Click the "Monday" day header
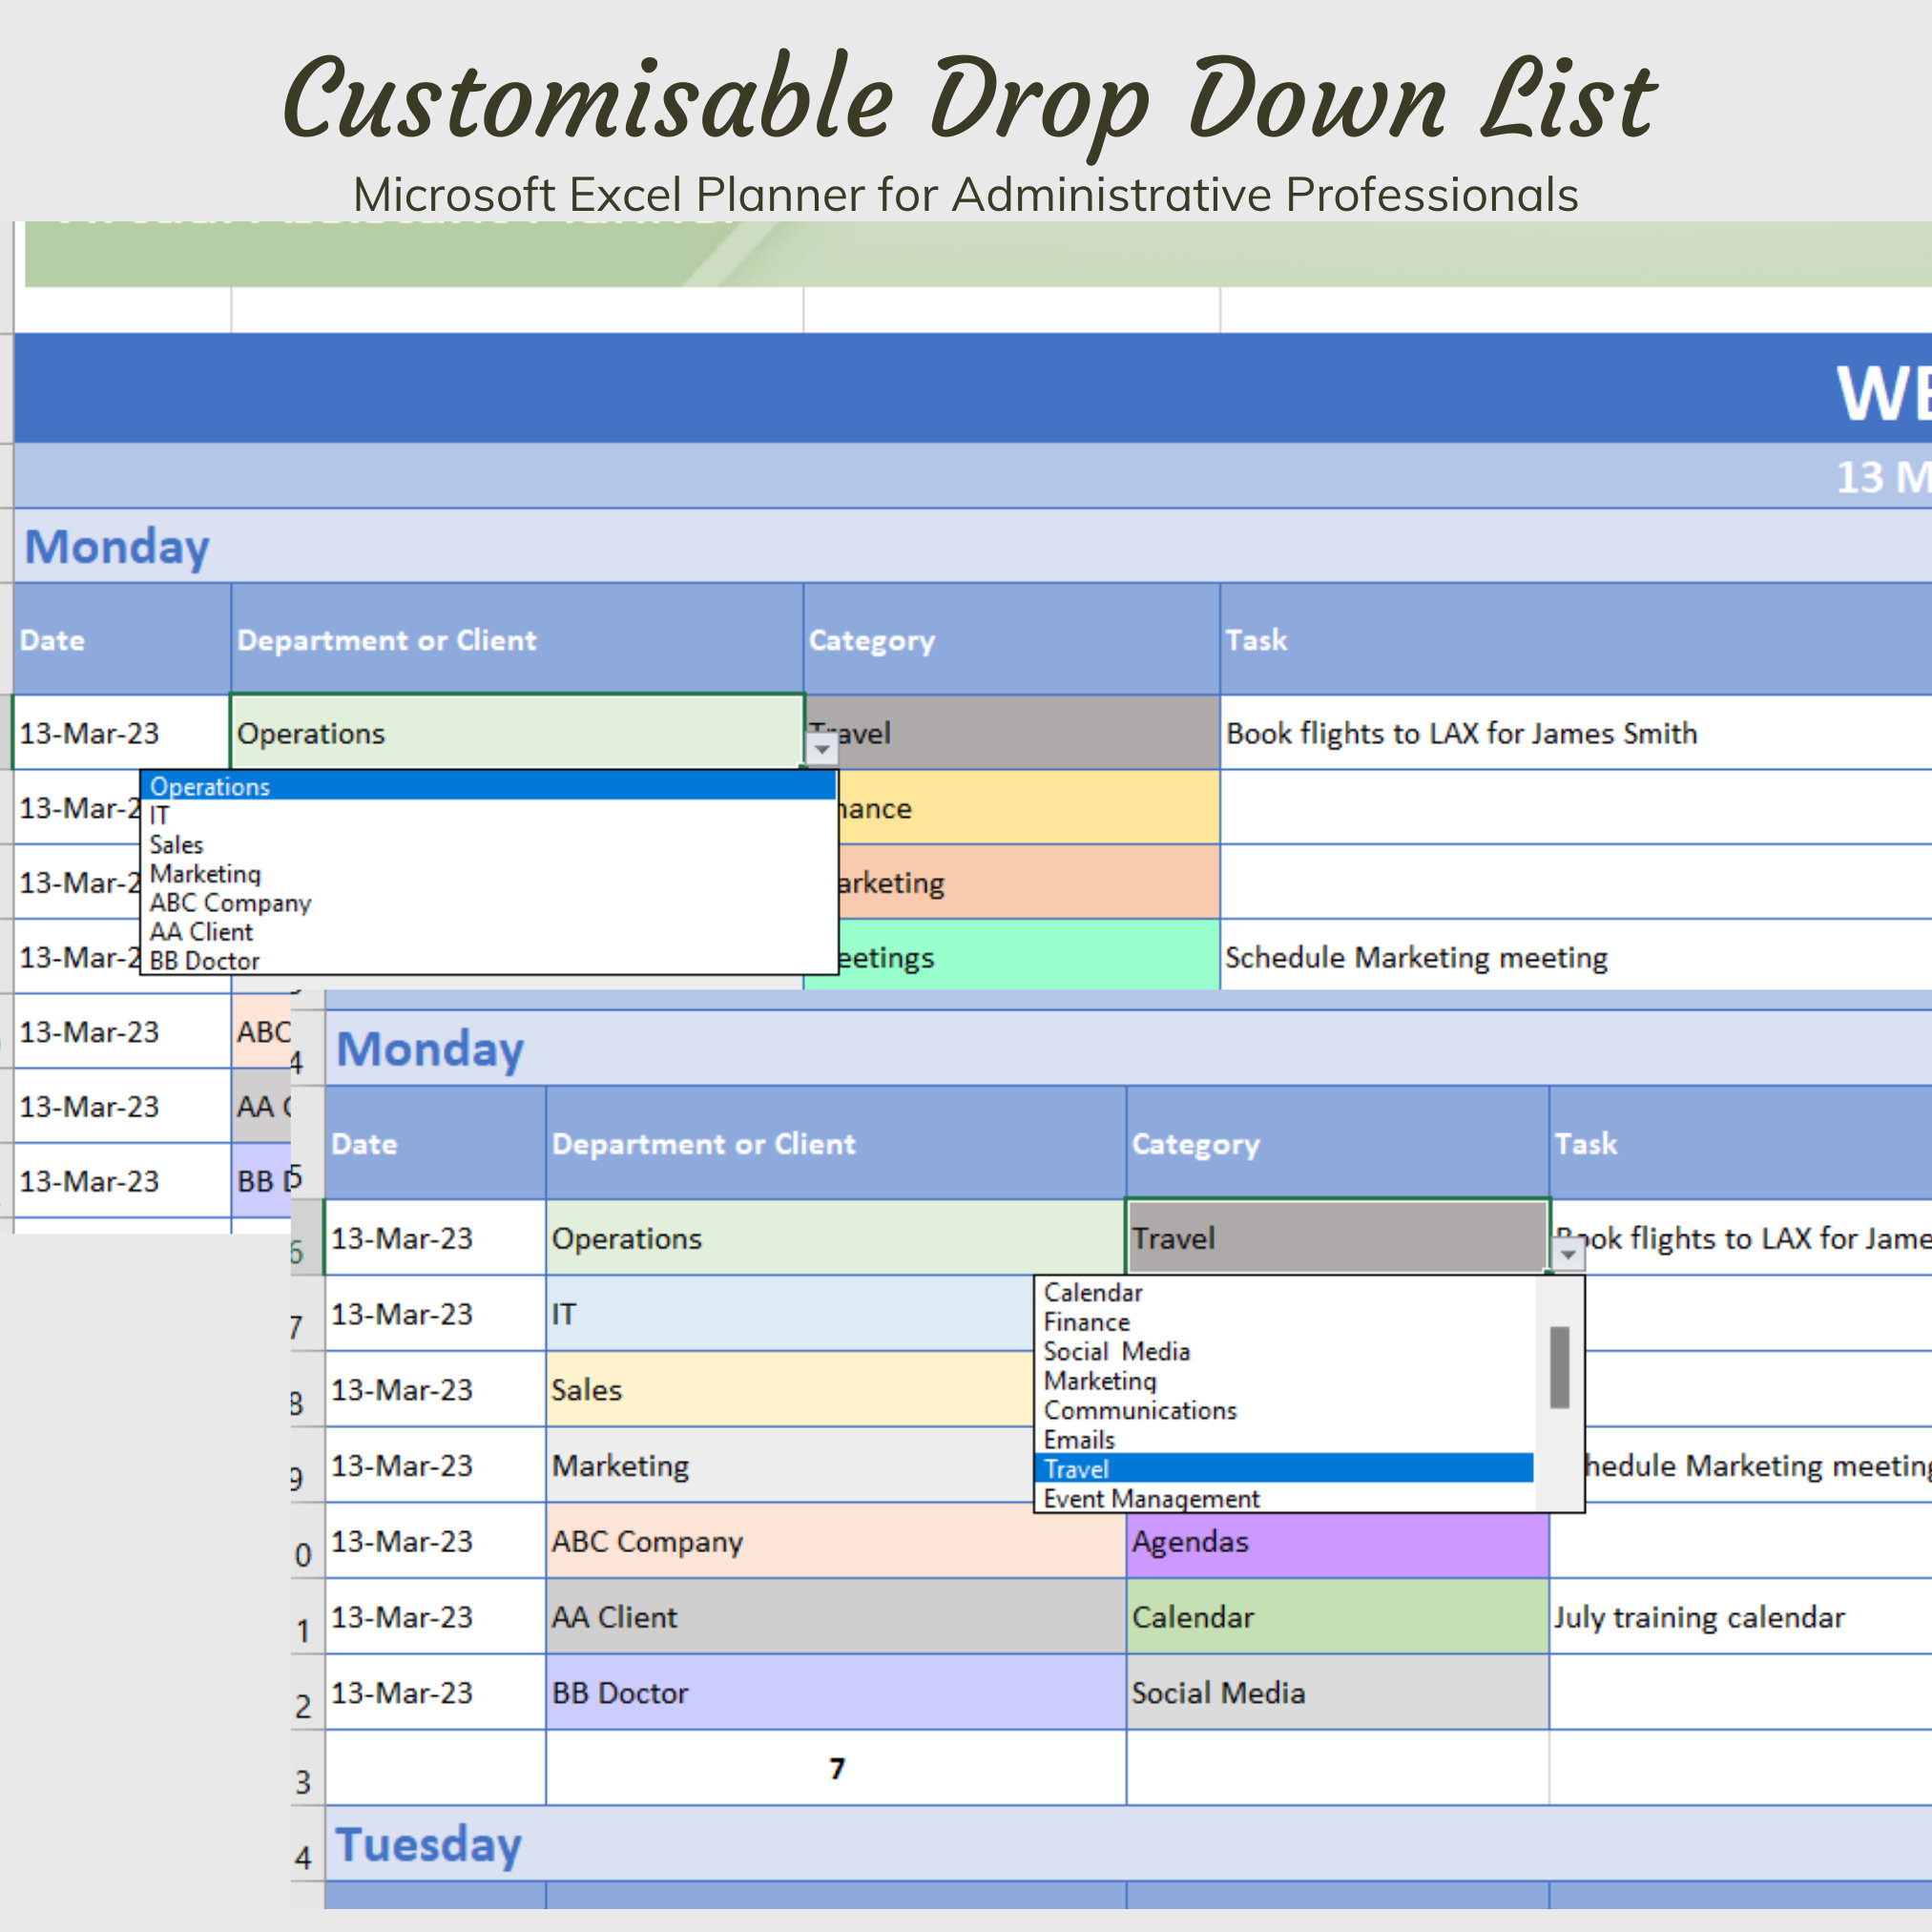This screenshot has height=1932, width=1932. pos(429,1049)
